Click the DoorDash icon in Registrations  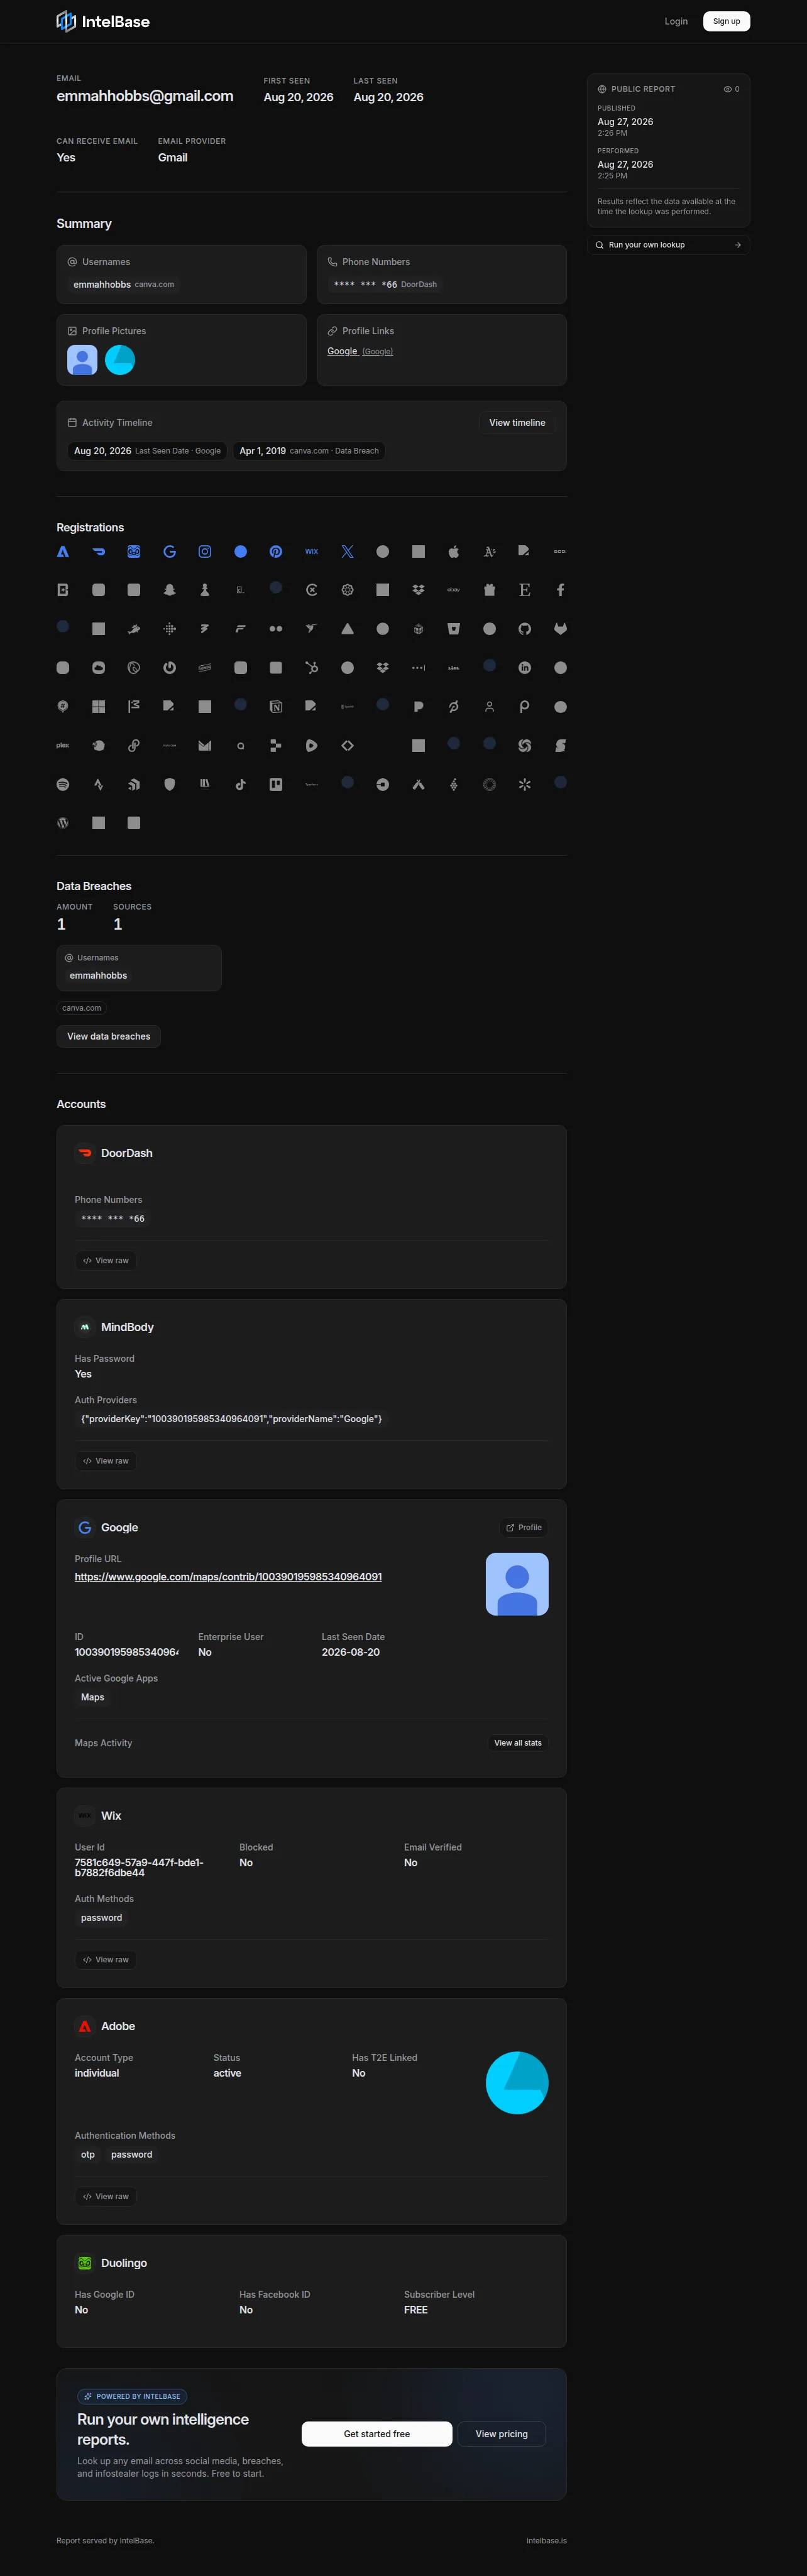[98, 551]
